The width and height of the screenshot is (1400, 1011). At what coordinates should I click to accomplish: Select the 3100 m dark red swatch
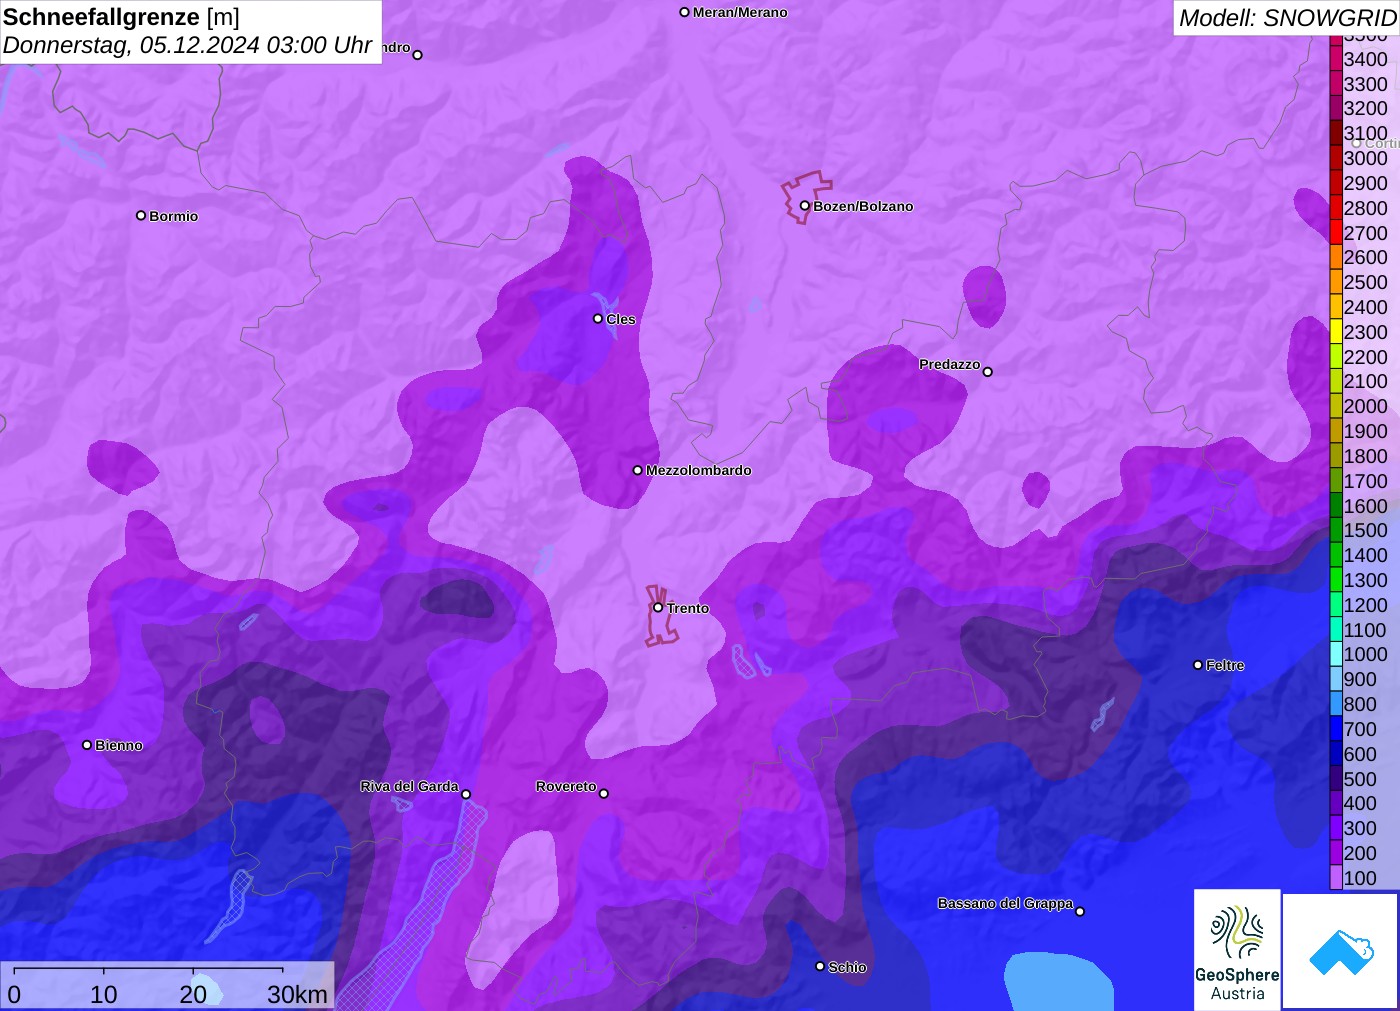[x=1336, y=133]
